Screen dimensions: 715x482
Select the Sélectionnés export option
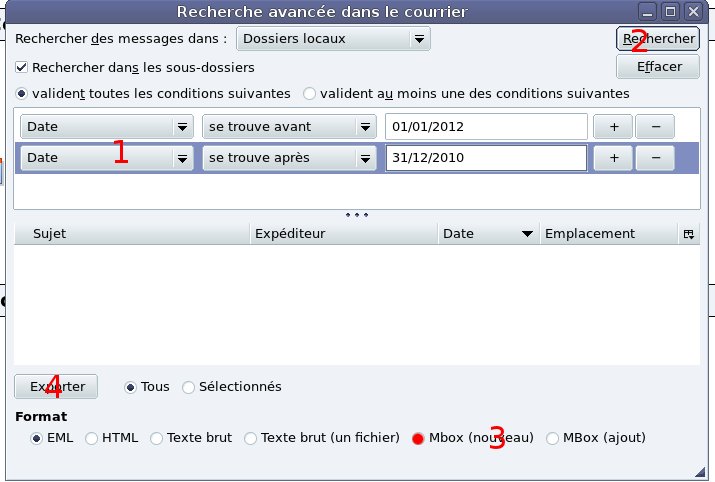tap(189, 387)
